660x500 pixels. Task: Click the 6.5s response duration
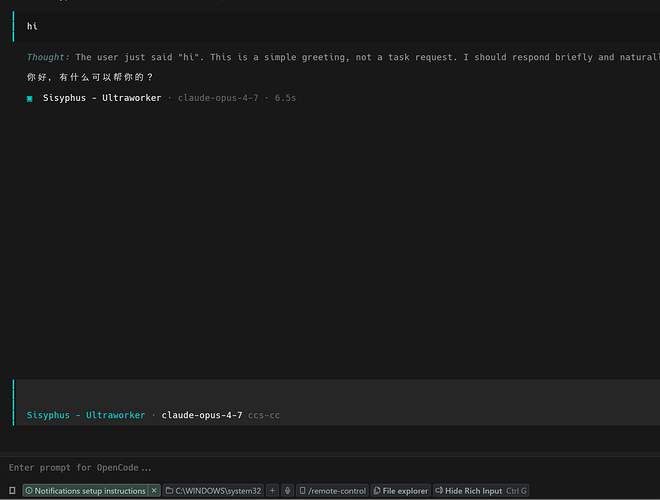click(285, 98)
